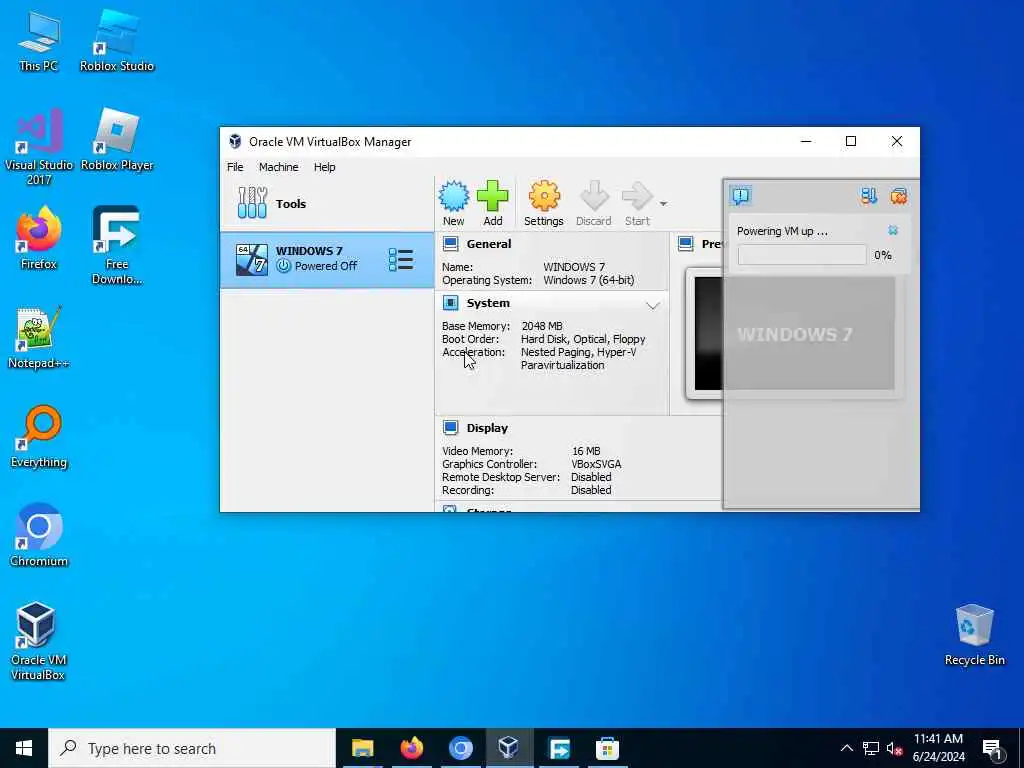Open Notepad++ desktop shortcut
The width and height of the screenshot is (1024, 768).
pyautogui.click(x=39, y=338)
